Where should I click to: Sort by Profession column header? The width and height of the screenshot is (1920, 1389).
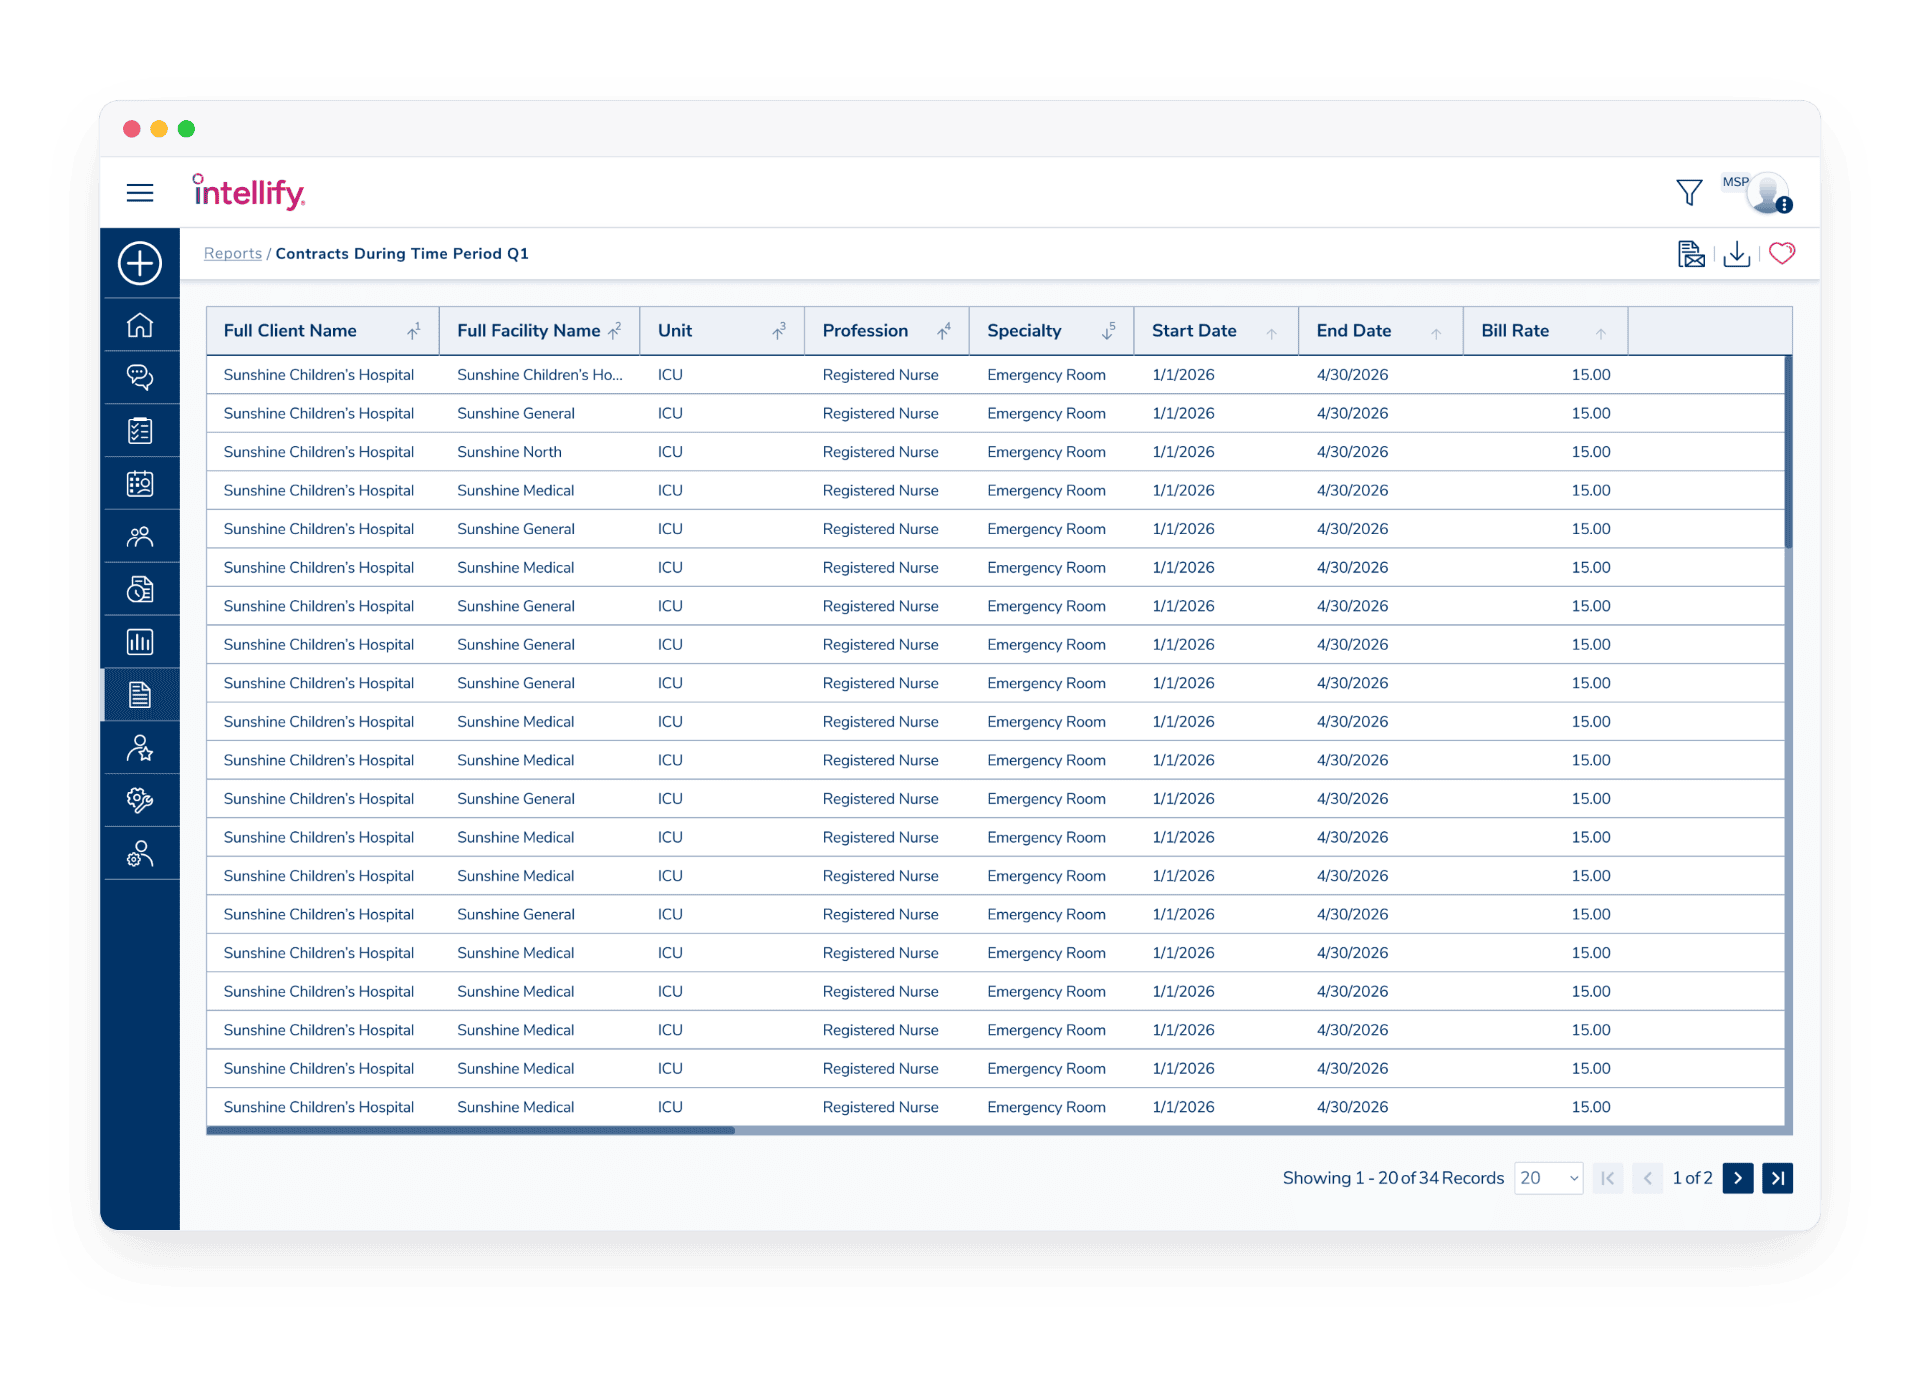point(886,331)
